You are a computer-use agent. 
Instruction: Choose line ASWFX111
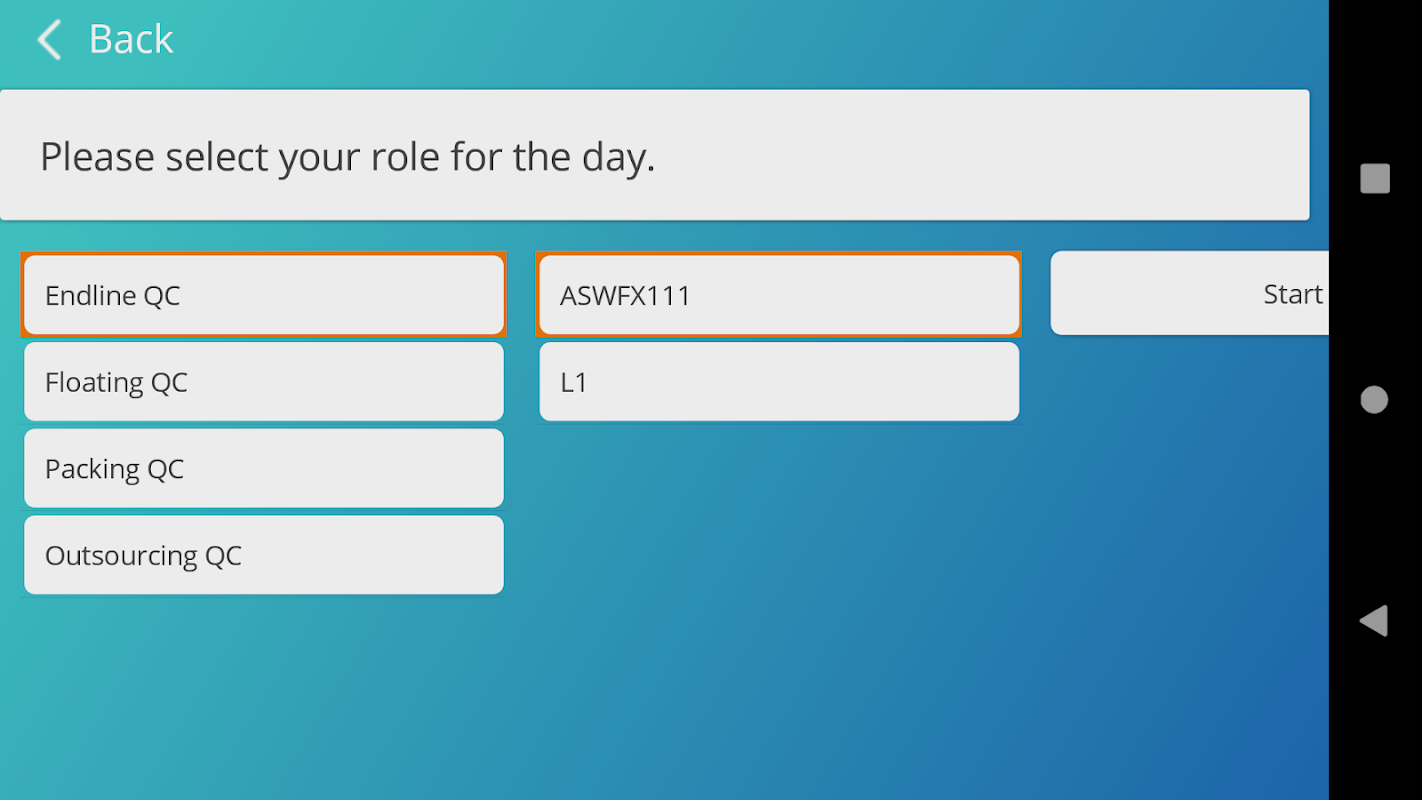coord(779,295)
